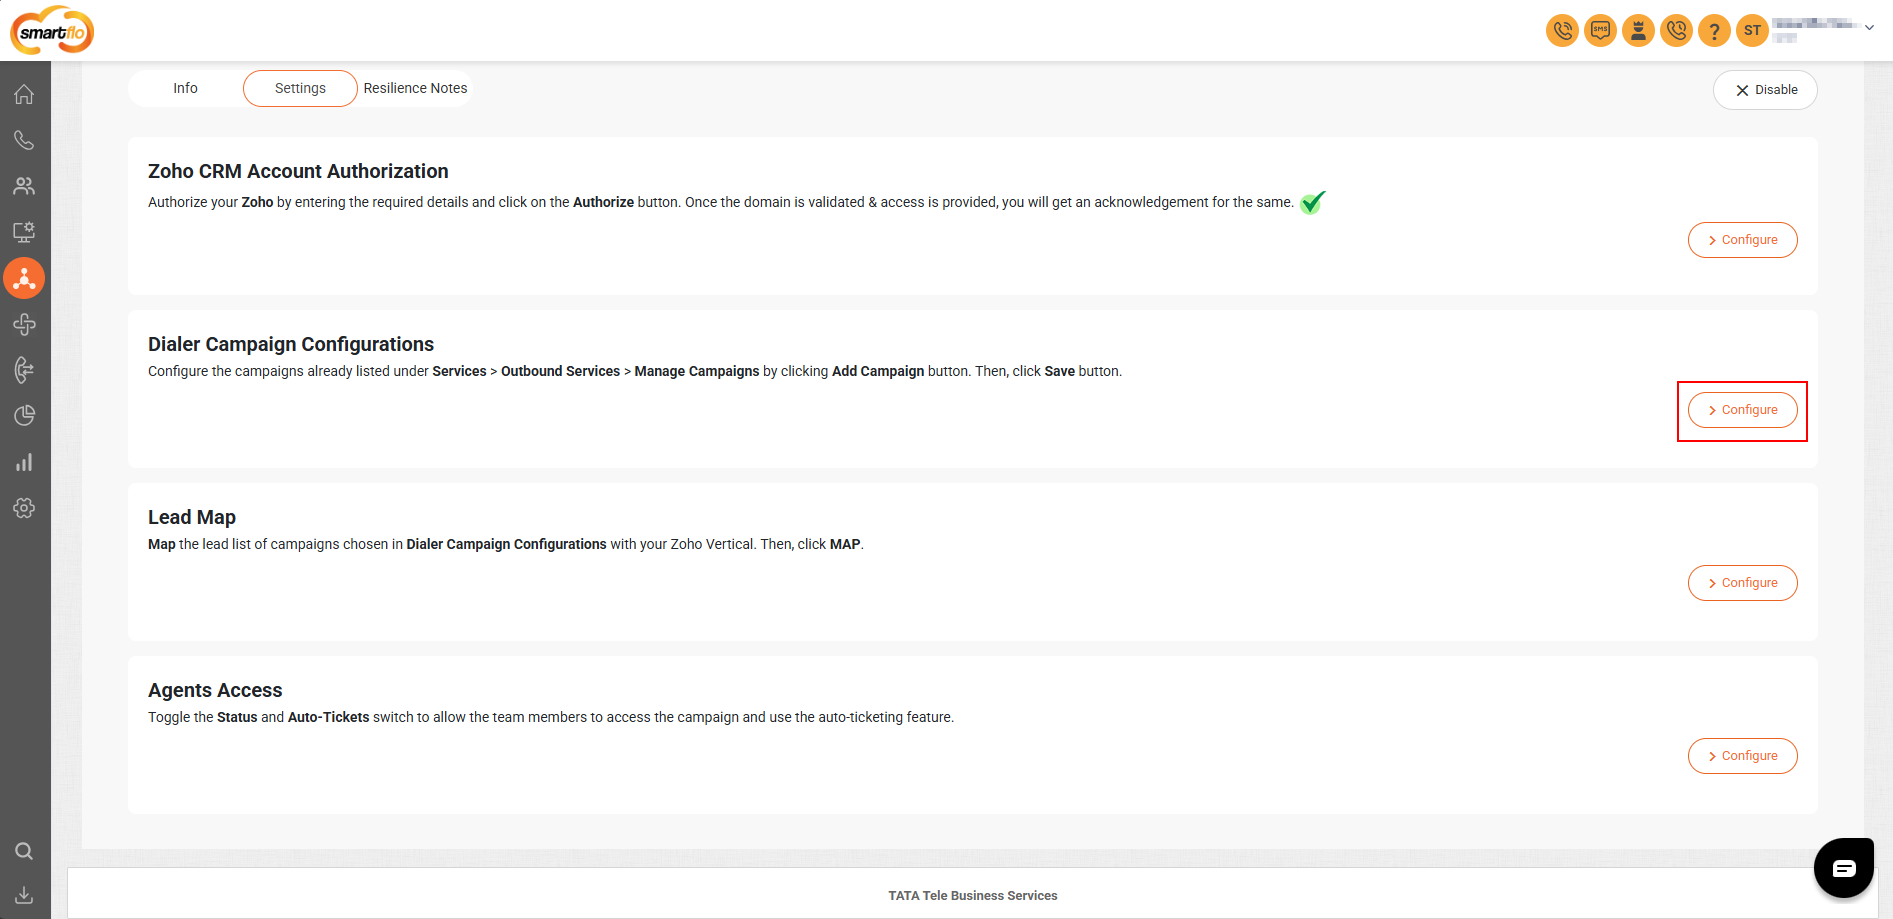
Task: Click the Agents Access heading
Action: pyautogui.click(x=215, y=690)
